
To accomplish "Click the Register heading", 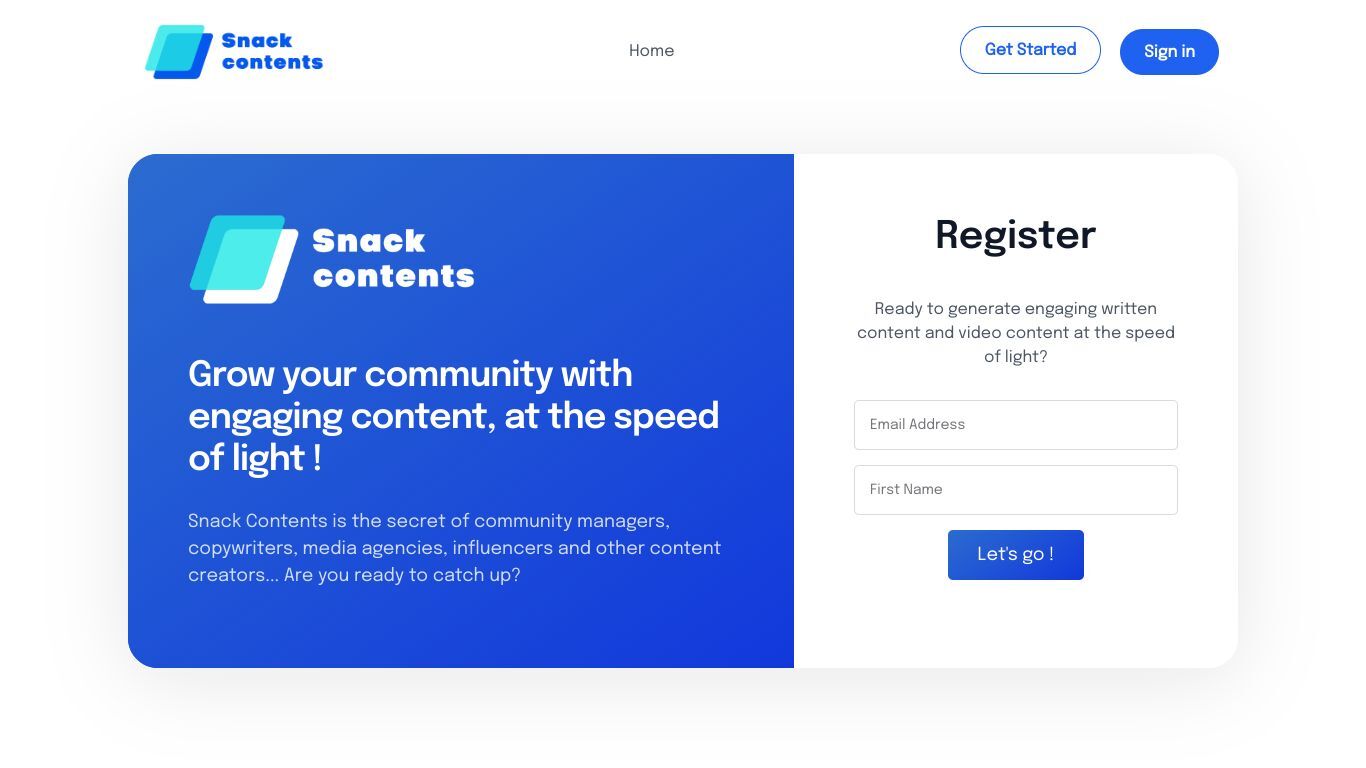I will coord(1015,236).
